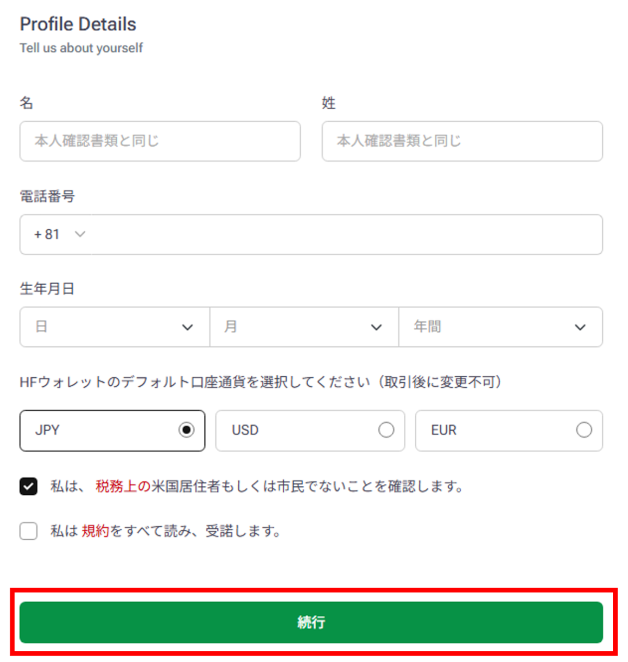Open the 月 (month) birth date dropdown
This screenshot has width=628, height=662.
tap(304, 327)
